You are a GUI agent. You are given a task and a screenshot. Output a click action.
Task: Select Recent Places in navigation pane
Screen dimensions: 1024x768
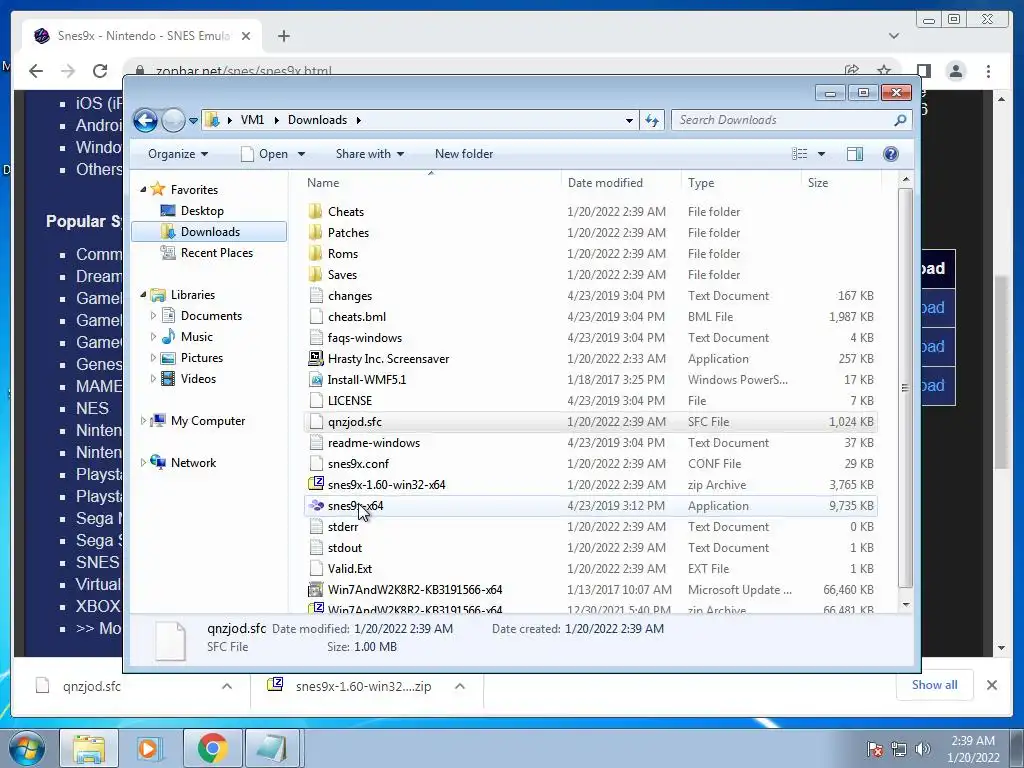217,253
